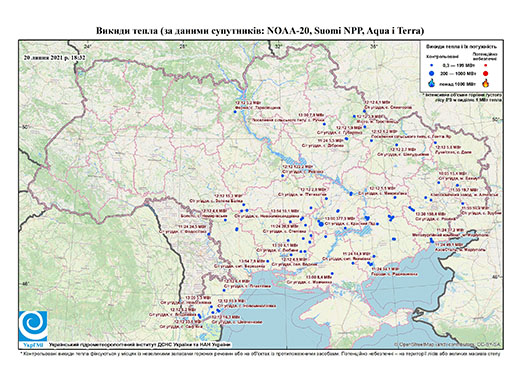Click the 200 — 1000 МВт legend label
The width and height of the screenshot is (520, 368).
click(457, 74)
